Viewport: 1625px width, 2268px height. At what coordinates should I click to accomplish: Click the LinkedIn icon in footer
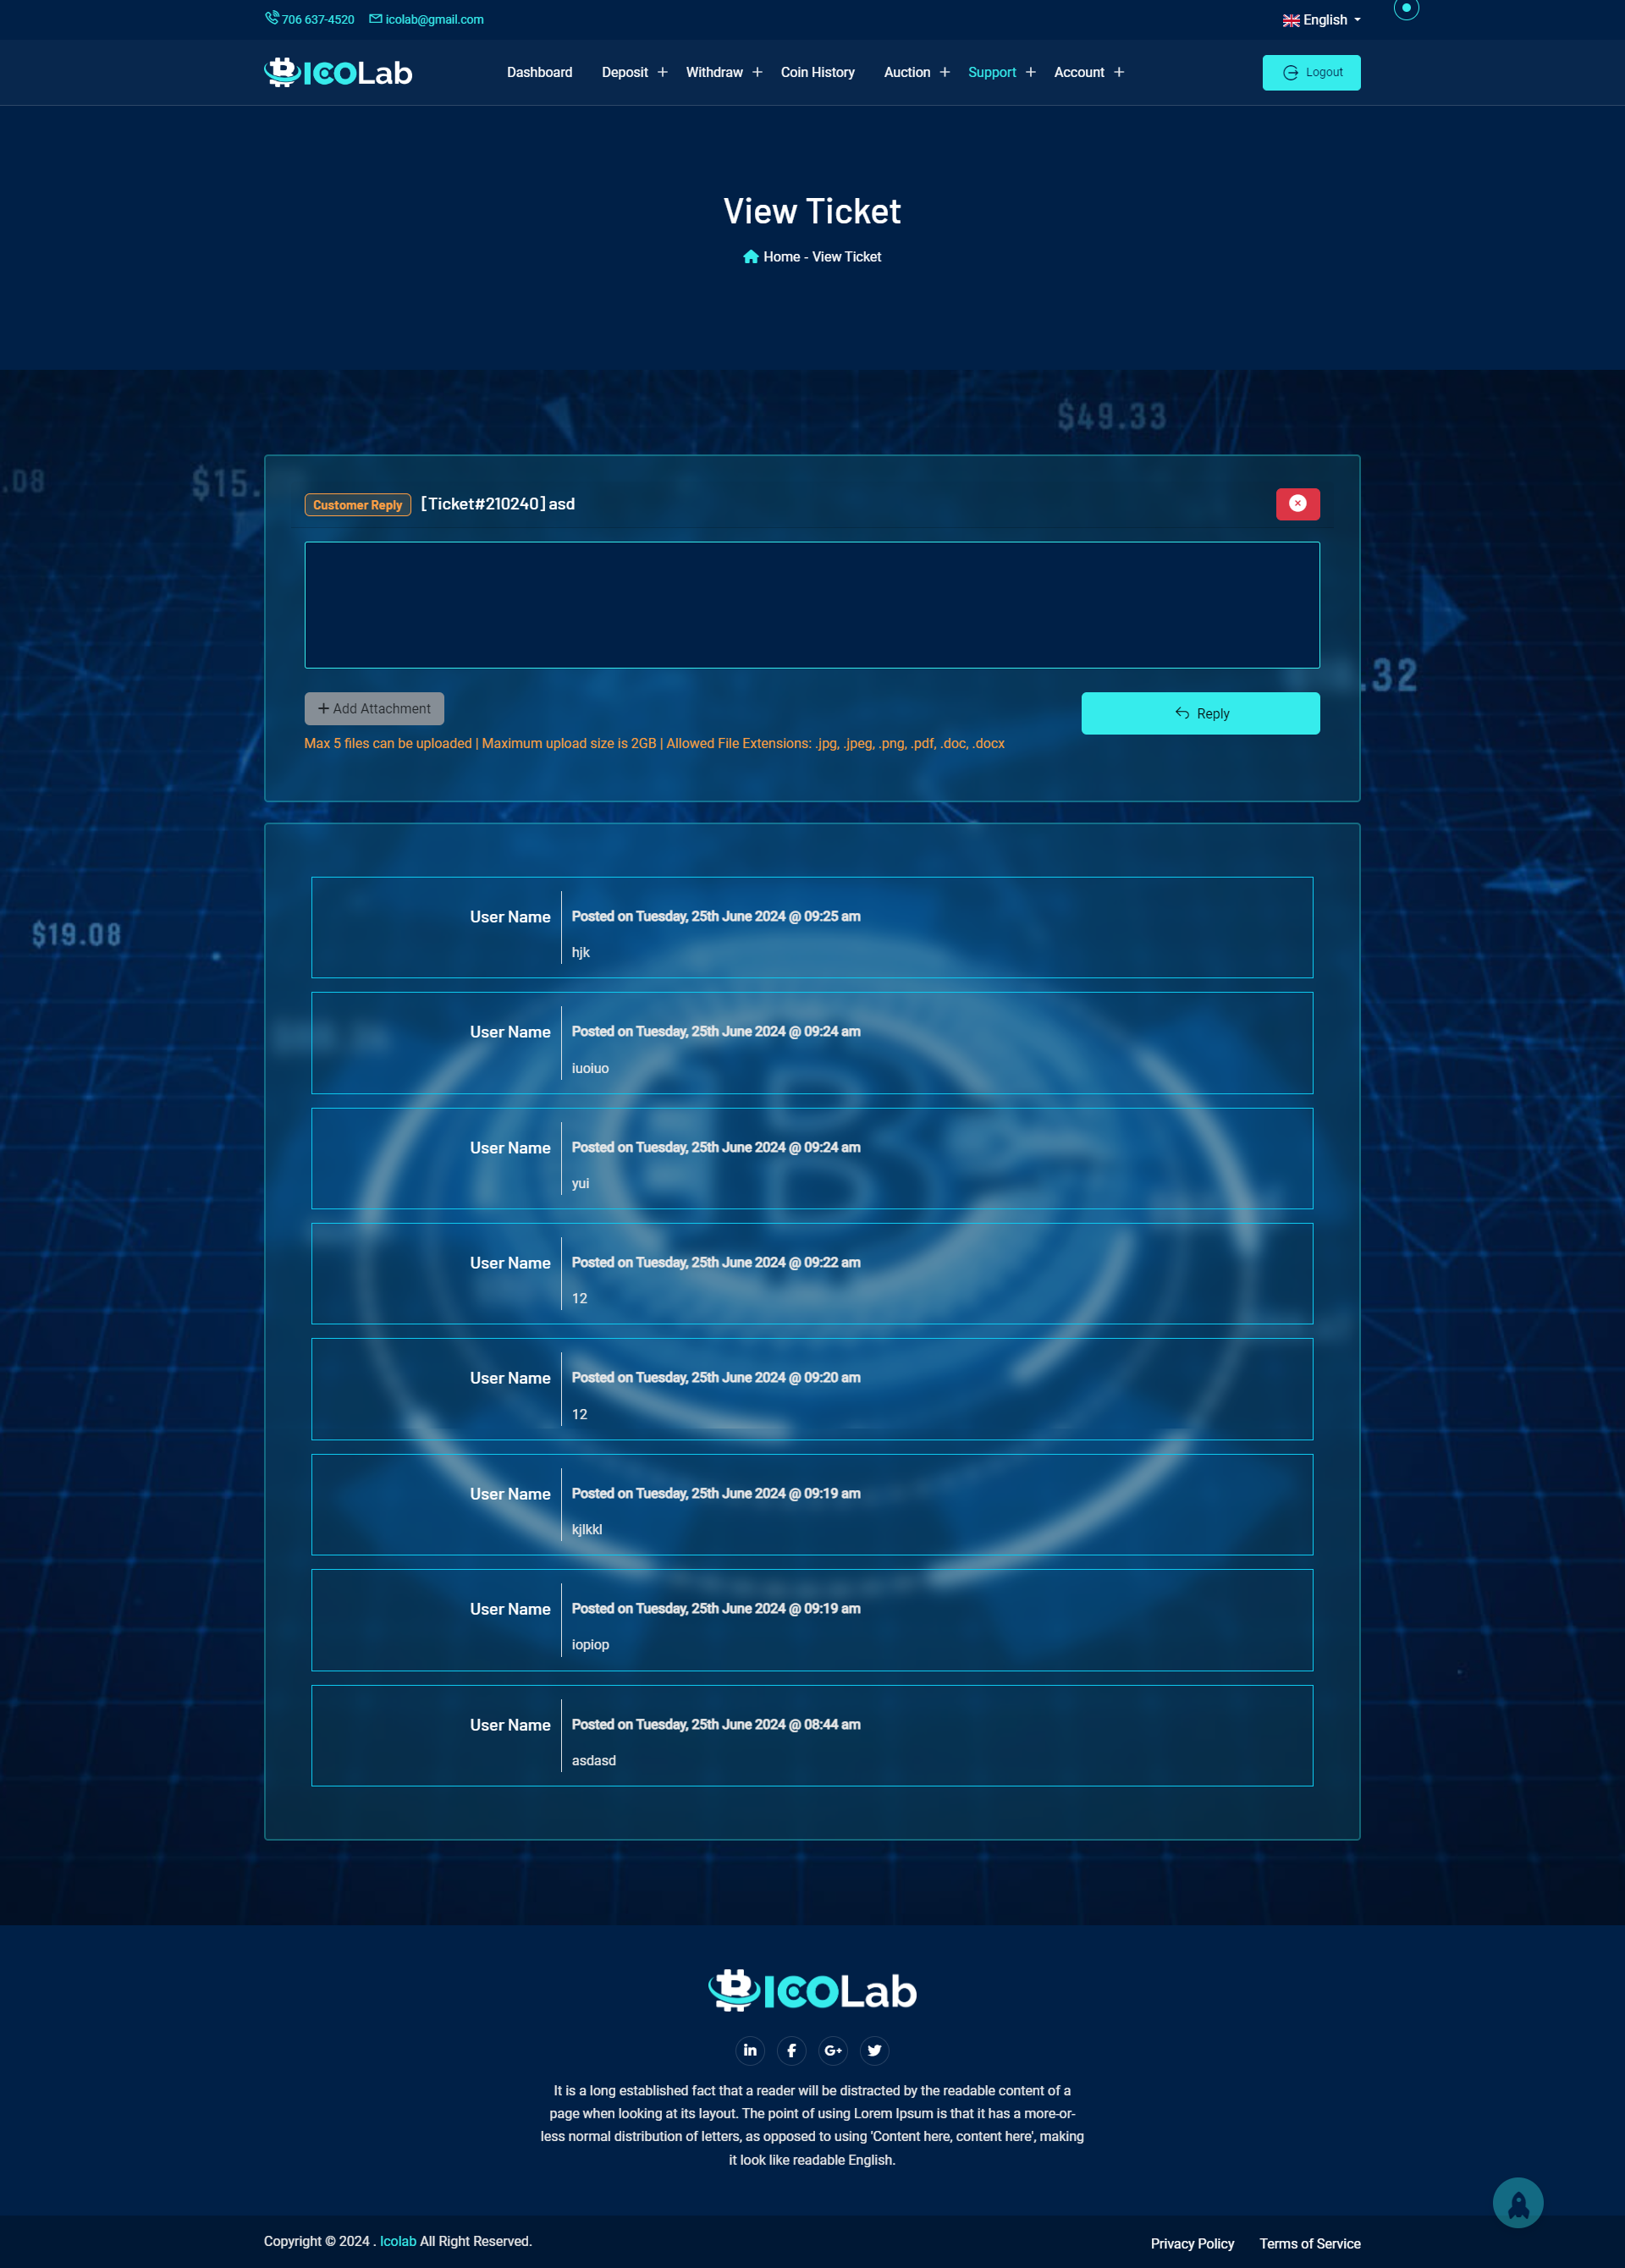(750, 2051)
